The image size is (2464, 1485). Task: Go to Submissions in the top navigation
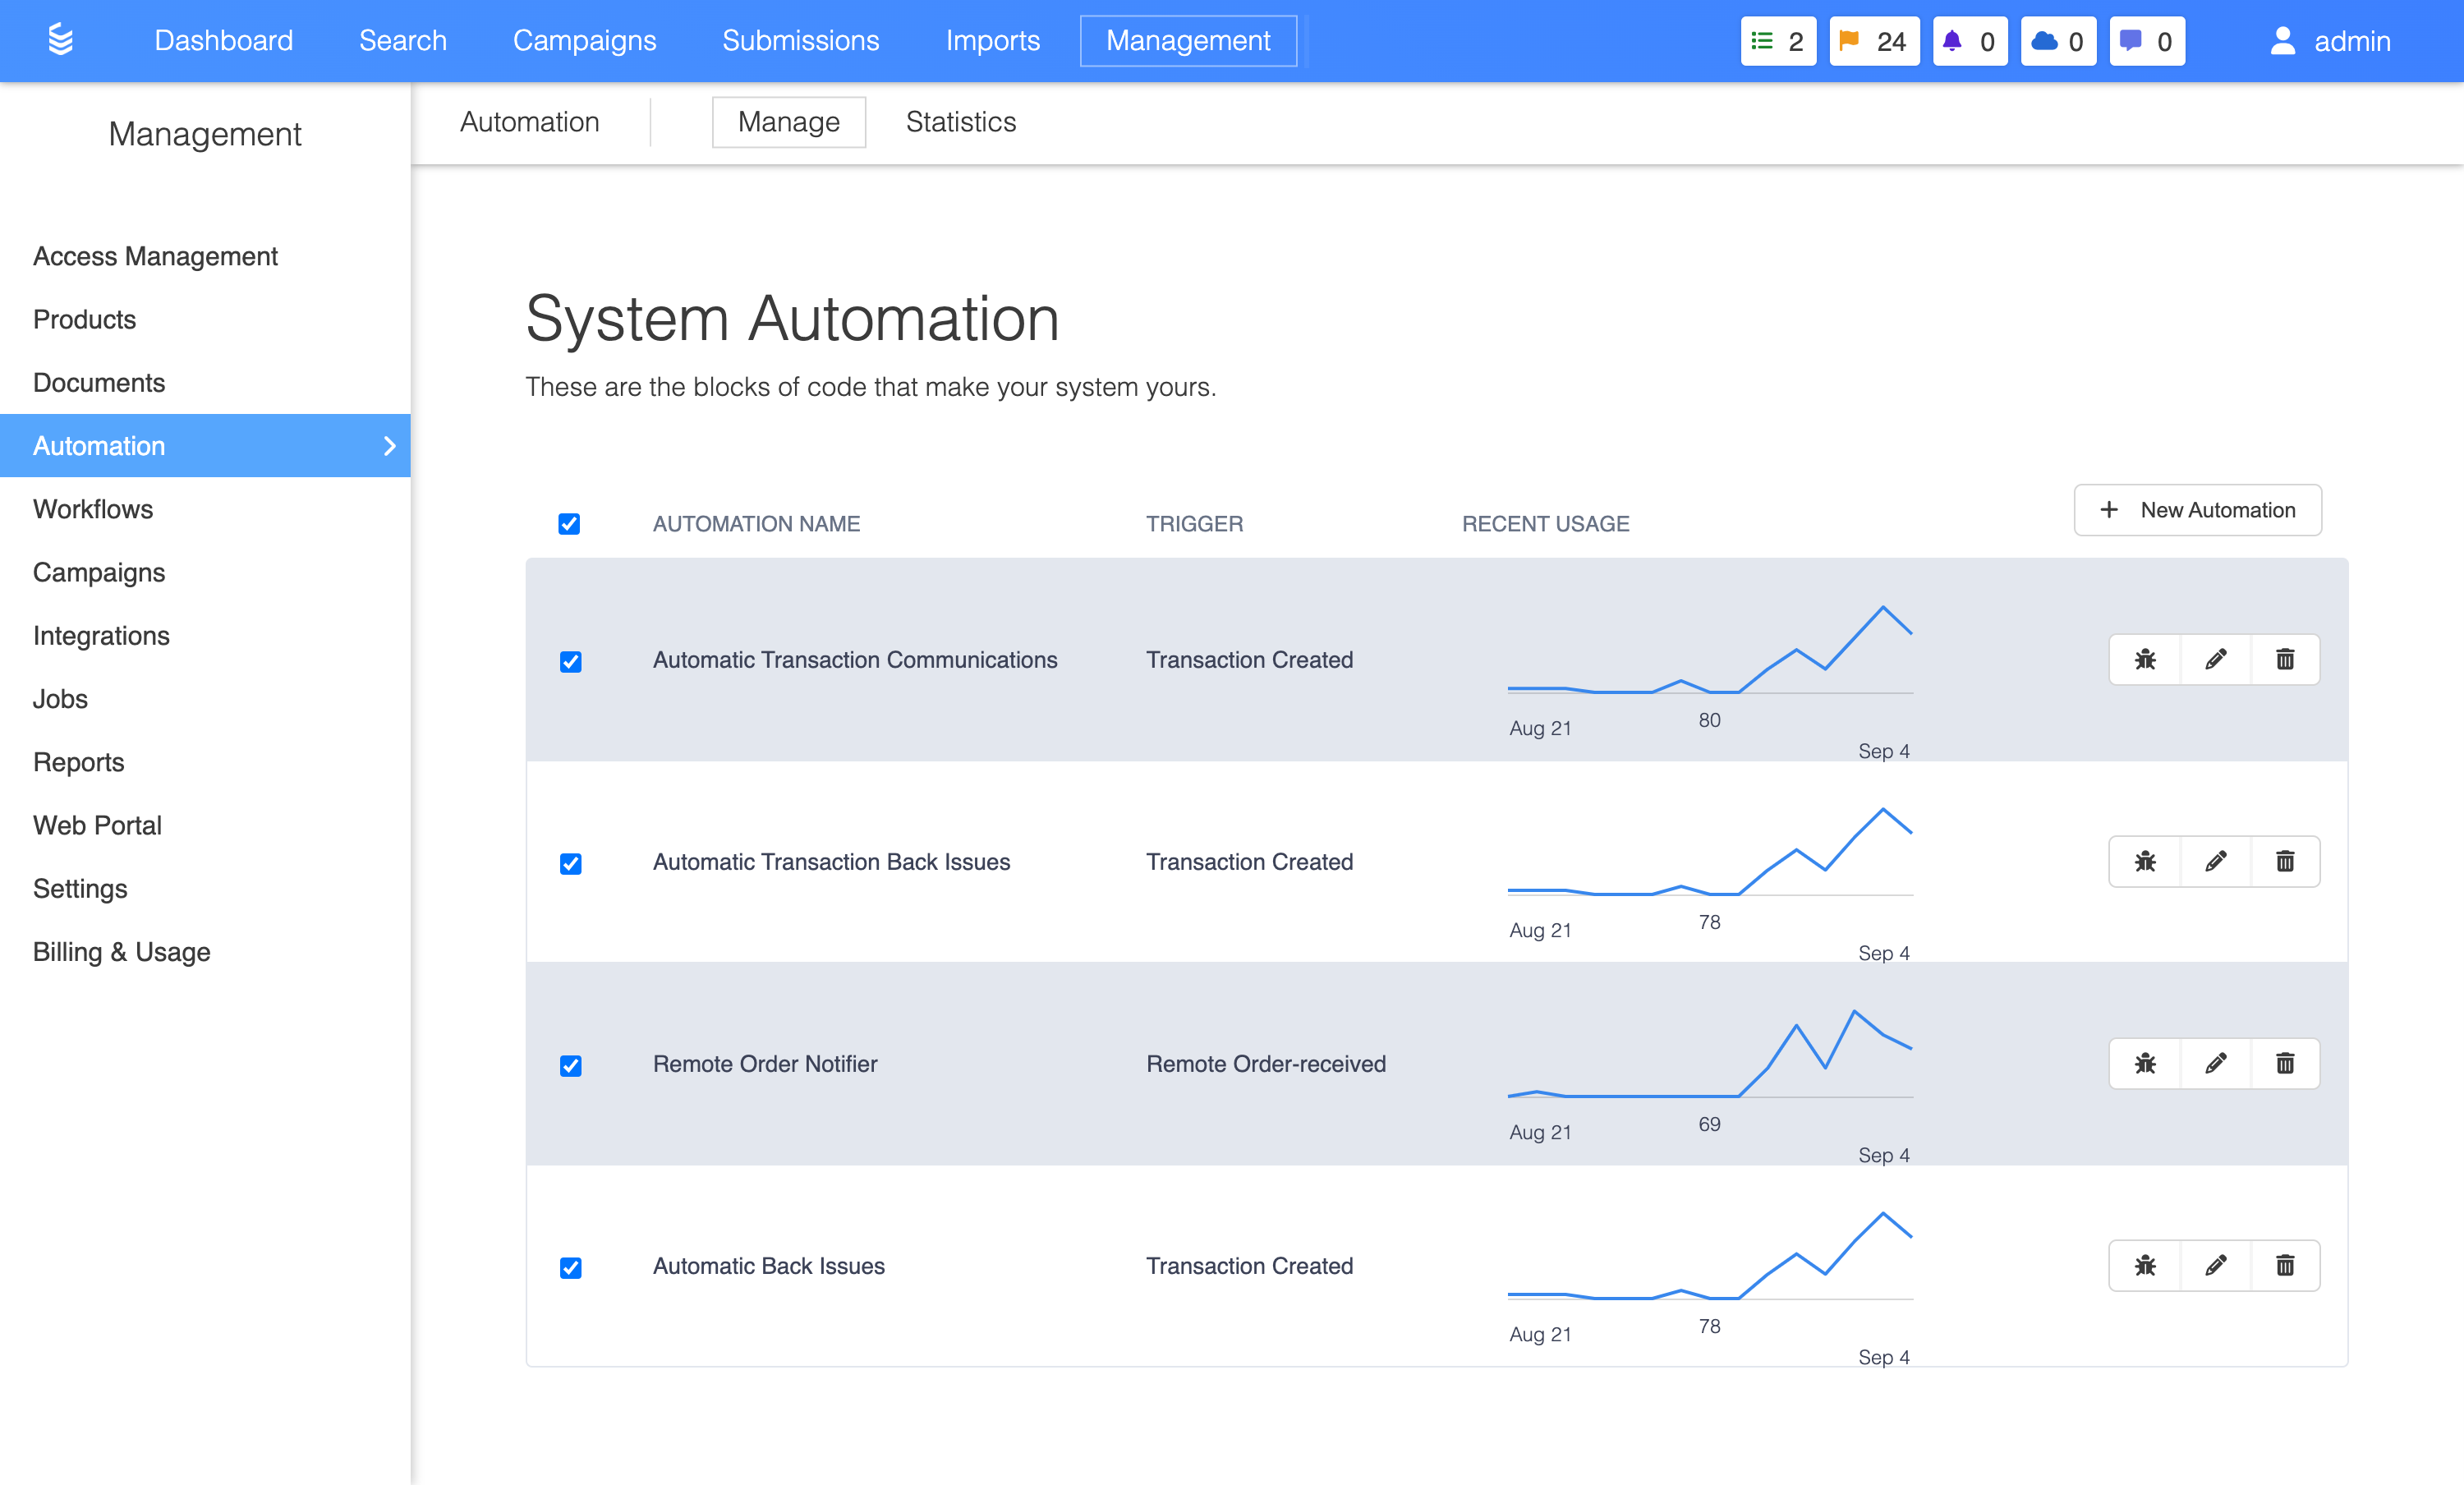click(801, 40)
